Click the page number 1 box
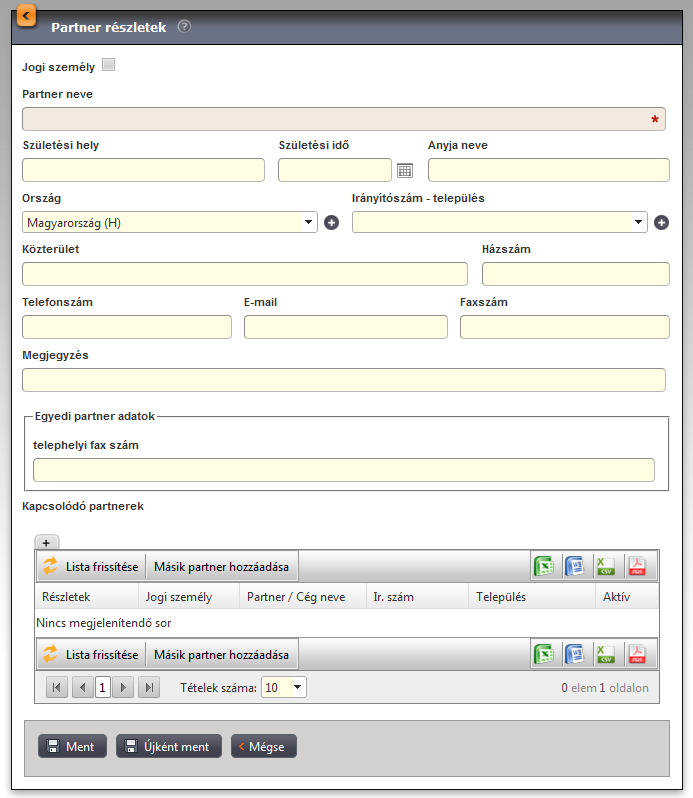Image resolution: width=693 pixels, height=798 pixels. point(102,688)
